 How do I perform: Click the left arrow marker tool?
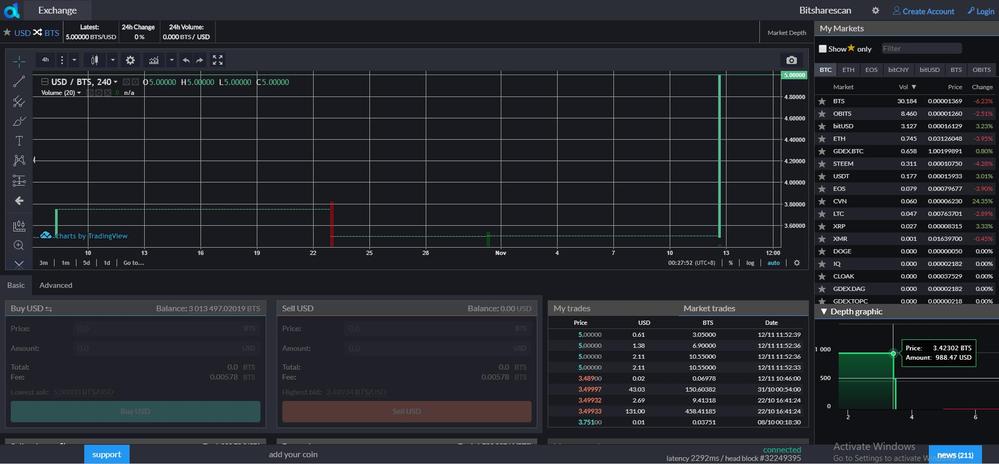(19, 201)
